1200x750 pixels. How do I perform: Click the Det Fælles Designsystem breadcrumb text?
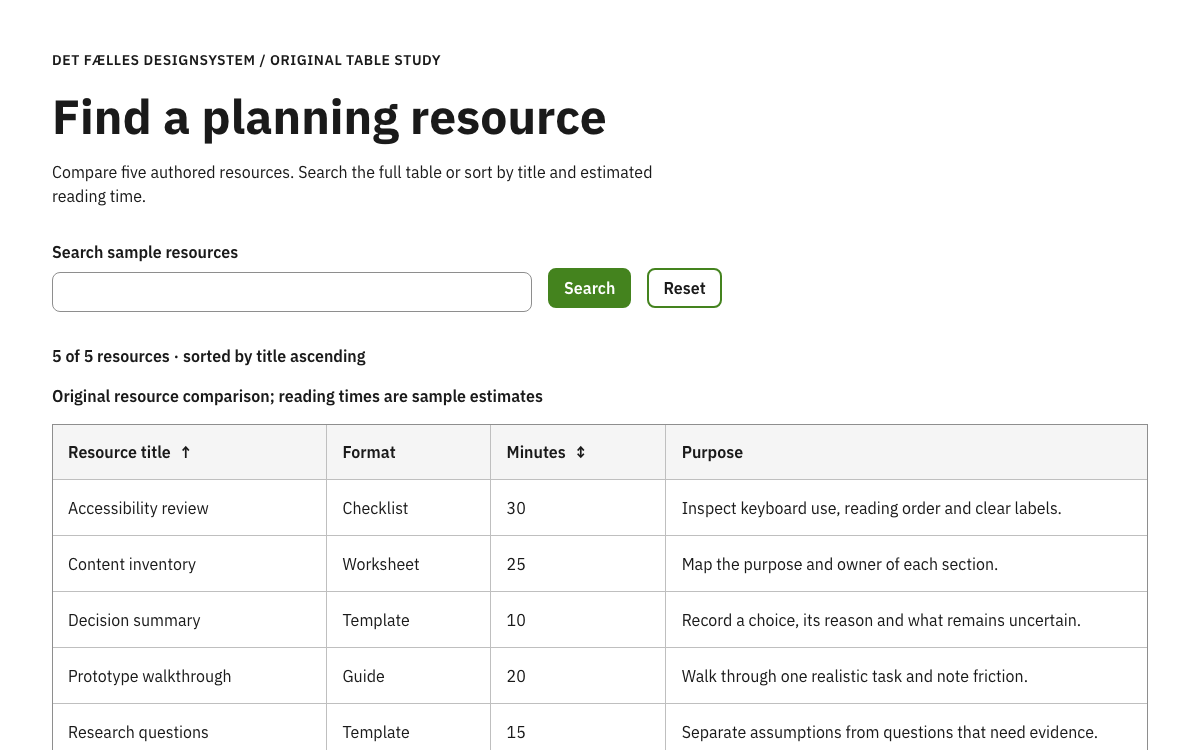[x=154, y=60]
